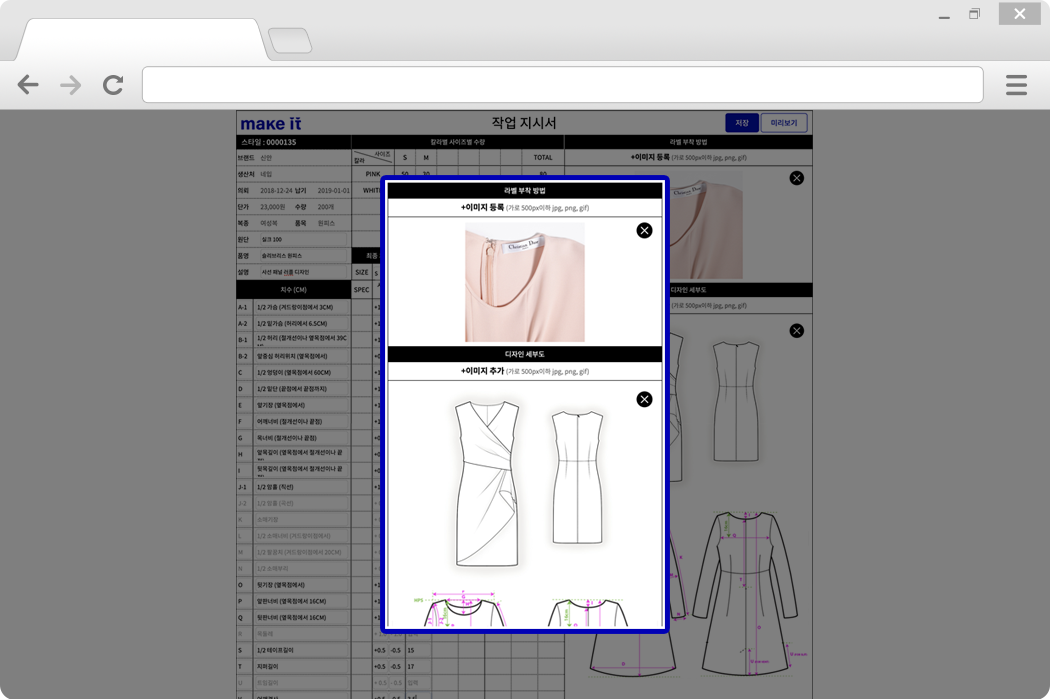Click +이미지 등록 on the background page
The image size is (1050, 699).
(x=650, y=157)
